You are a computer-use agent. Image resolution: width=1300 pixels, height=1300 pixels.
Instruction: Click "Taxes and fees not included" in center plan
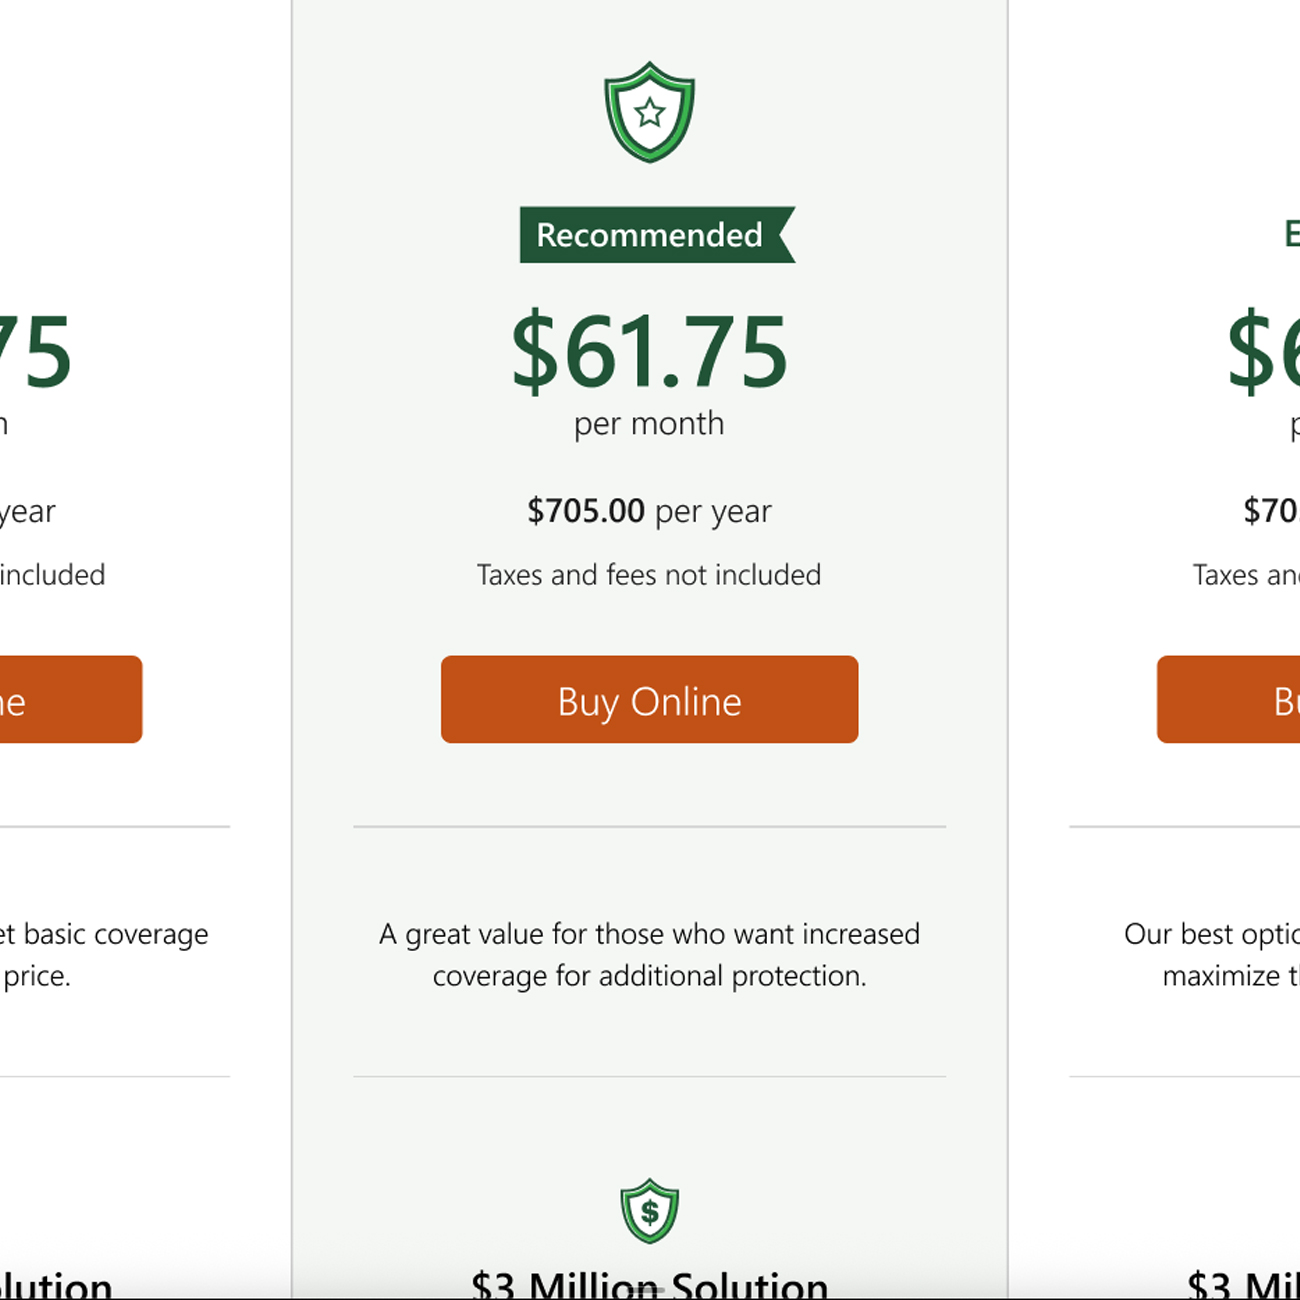click(x=649, y=575)
